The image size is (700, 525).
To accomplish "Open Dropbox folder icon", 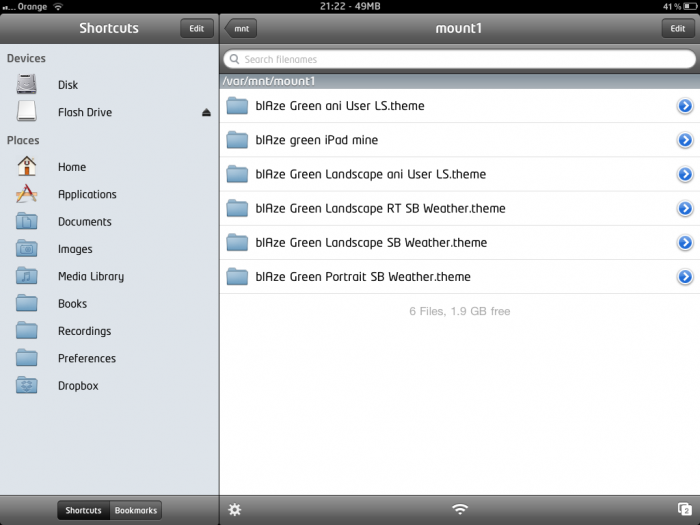I will click(x=26, y=385).
